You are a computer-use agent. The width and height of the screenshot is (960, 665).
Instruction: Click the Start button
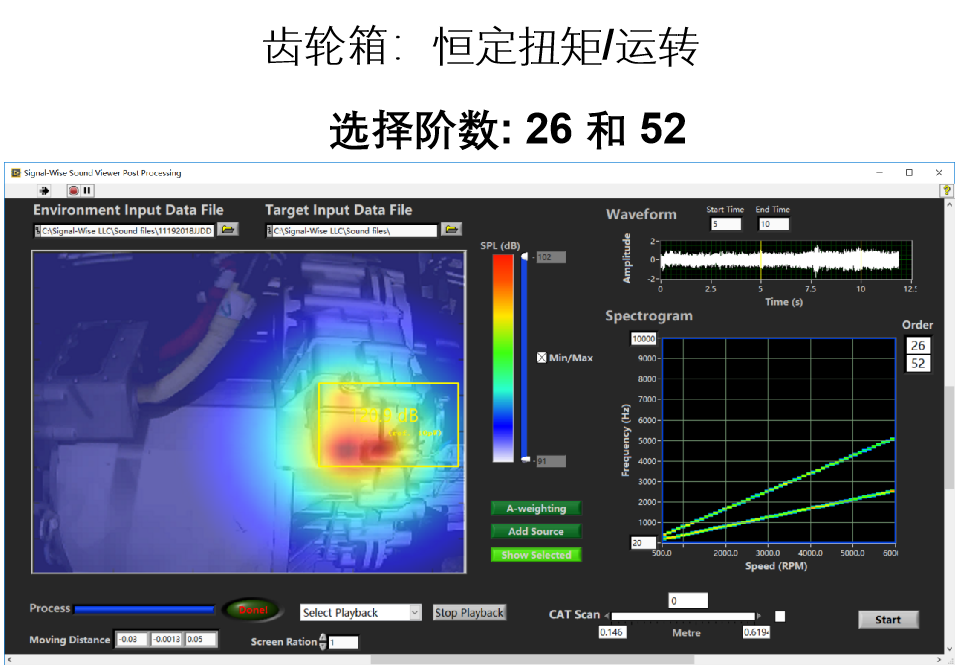[887, 620]
